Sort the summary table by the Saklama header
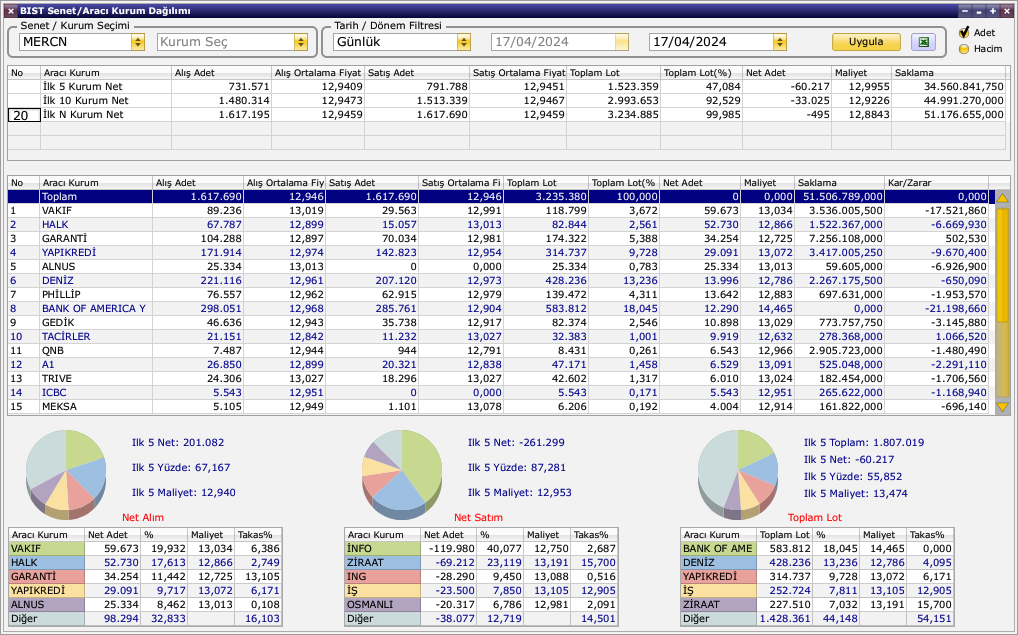The image size is (1018, 635). [x=949, y=73]
